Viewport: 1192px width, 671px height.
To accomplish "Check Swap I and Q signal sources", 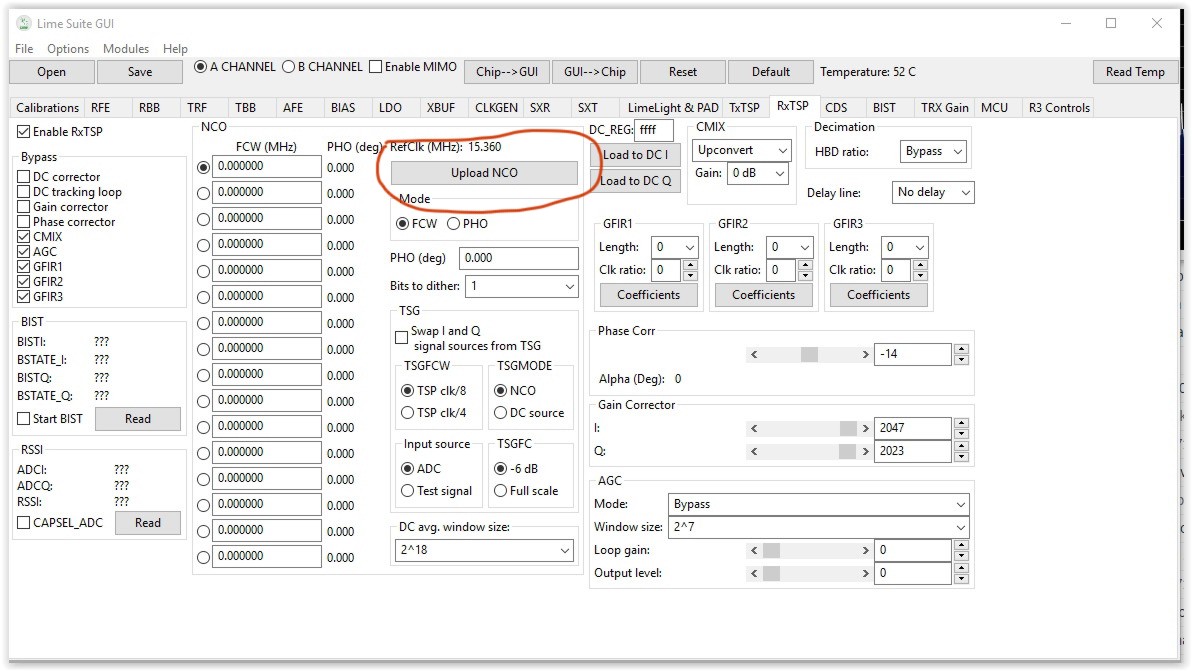I will tap(401, 337).
